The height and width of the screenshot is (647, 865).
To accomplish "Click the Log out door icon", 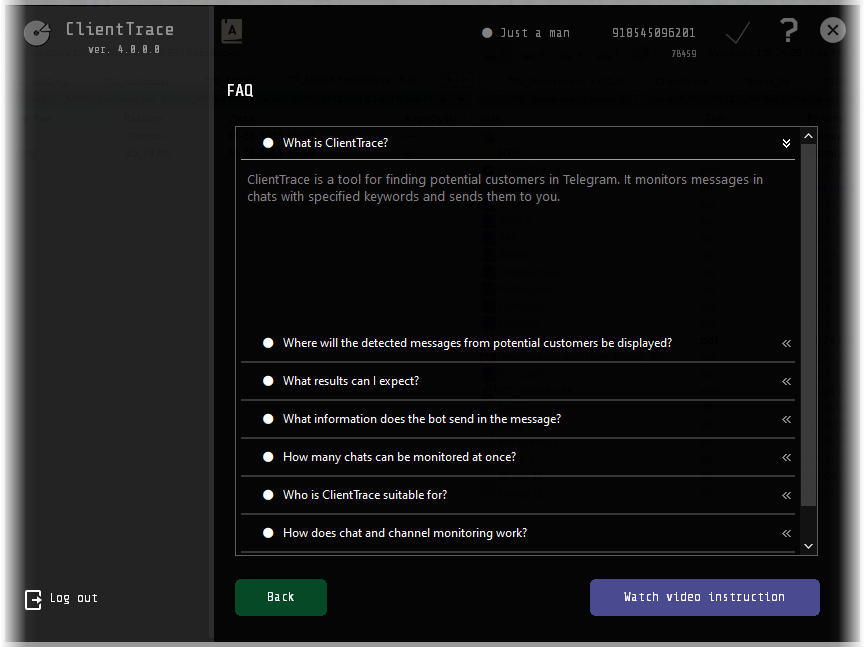I will 33,599.
